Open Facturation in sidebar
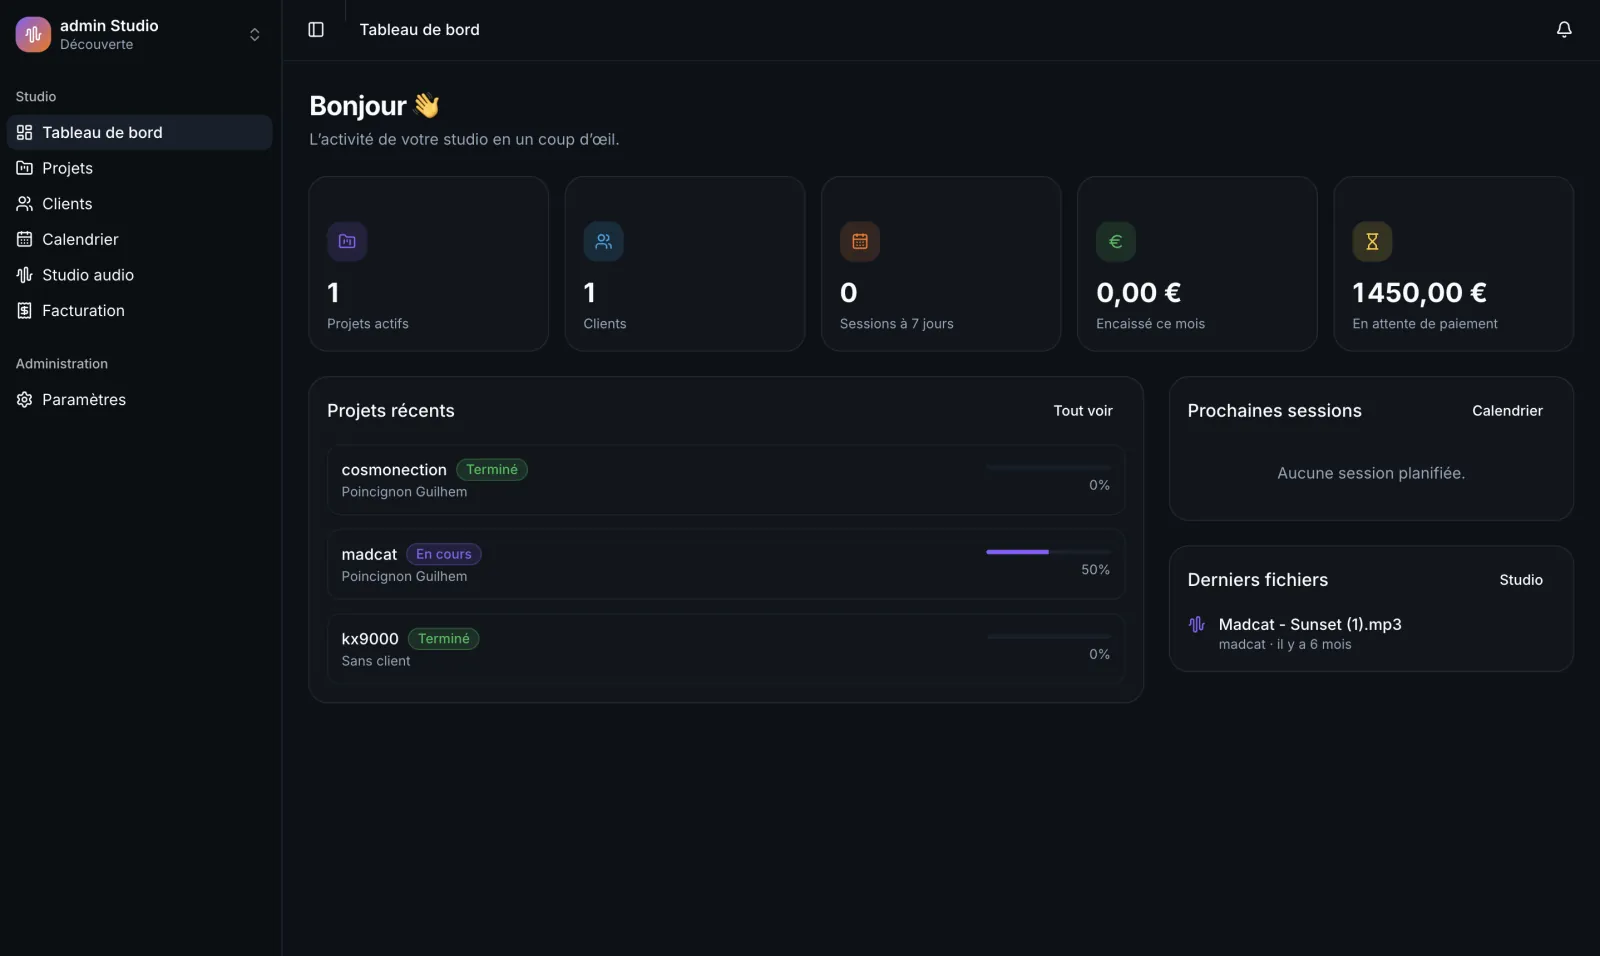 (139, 311)
